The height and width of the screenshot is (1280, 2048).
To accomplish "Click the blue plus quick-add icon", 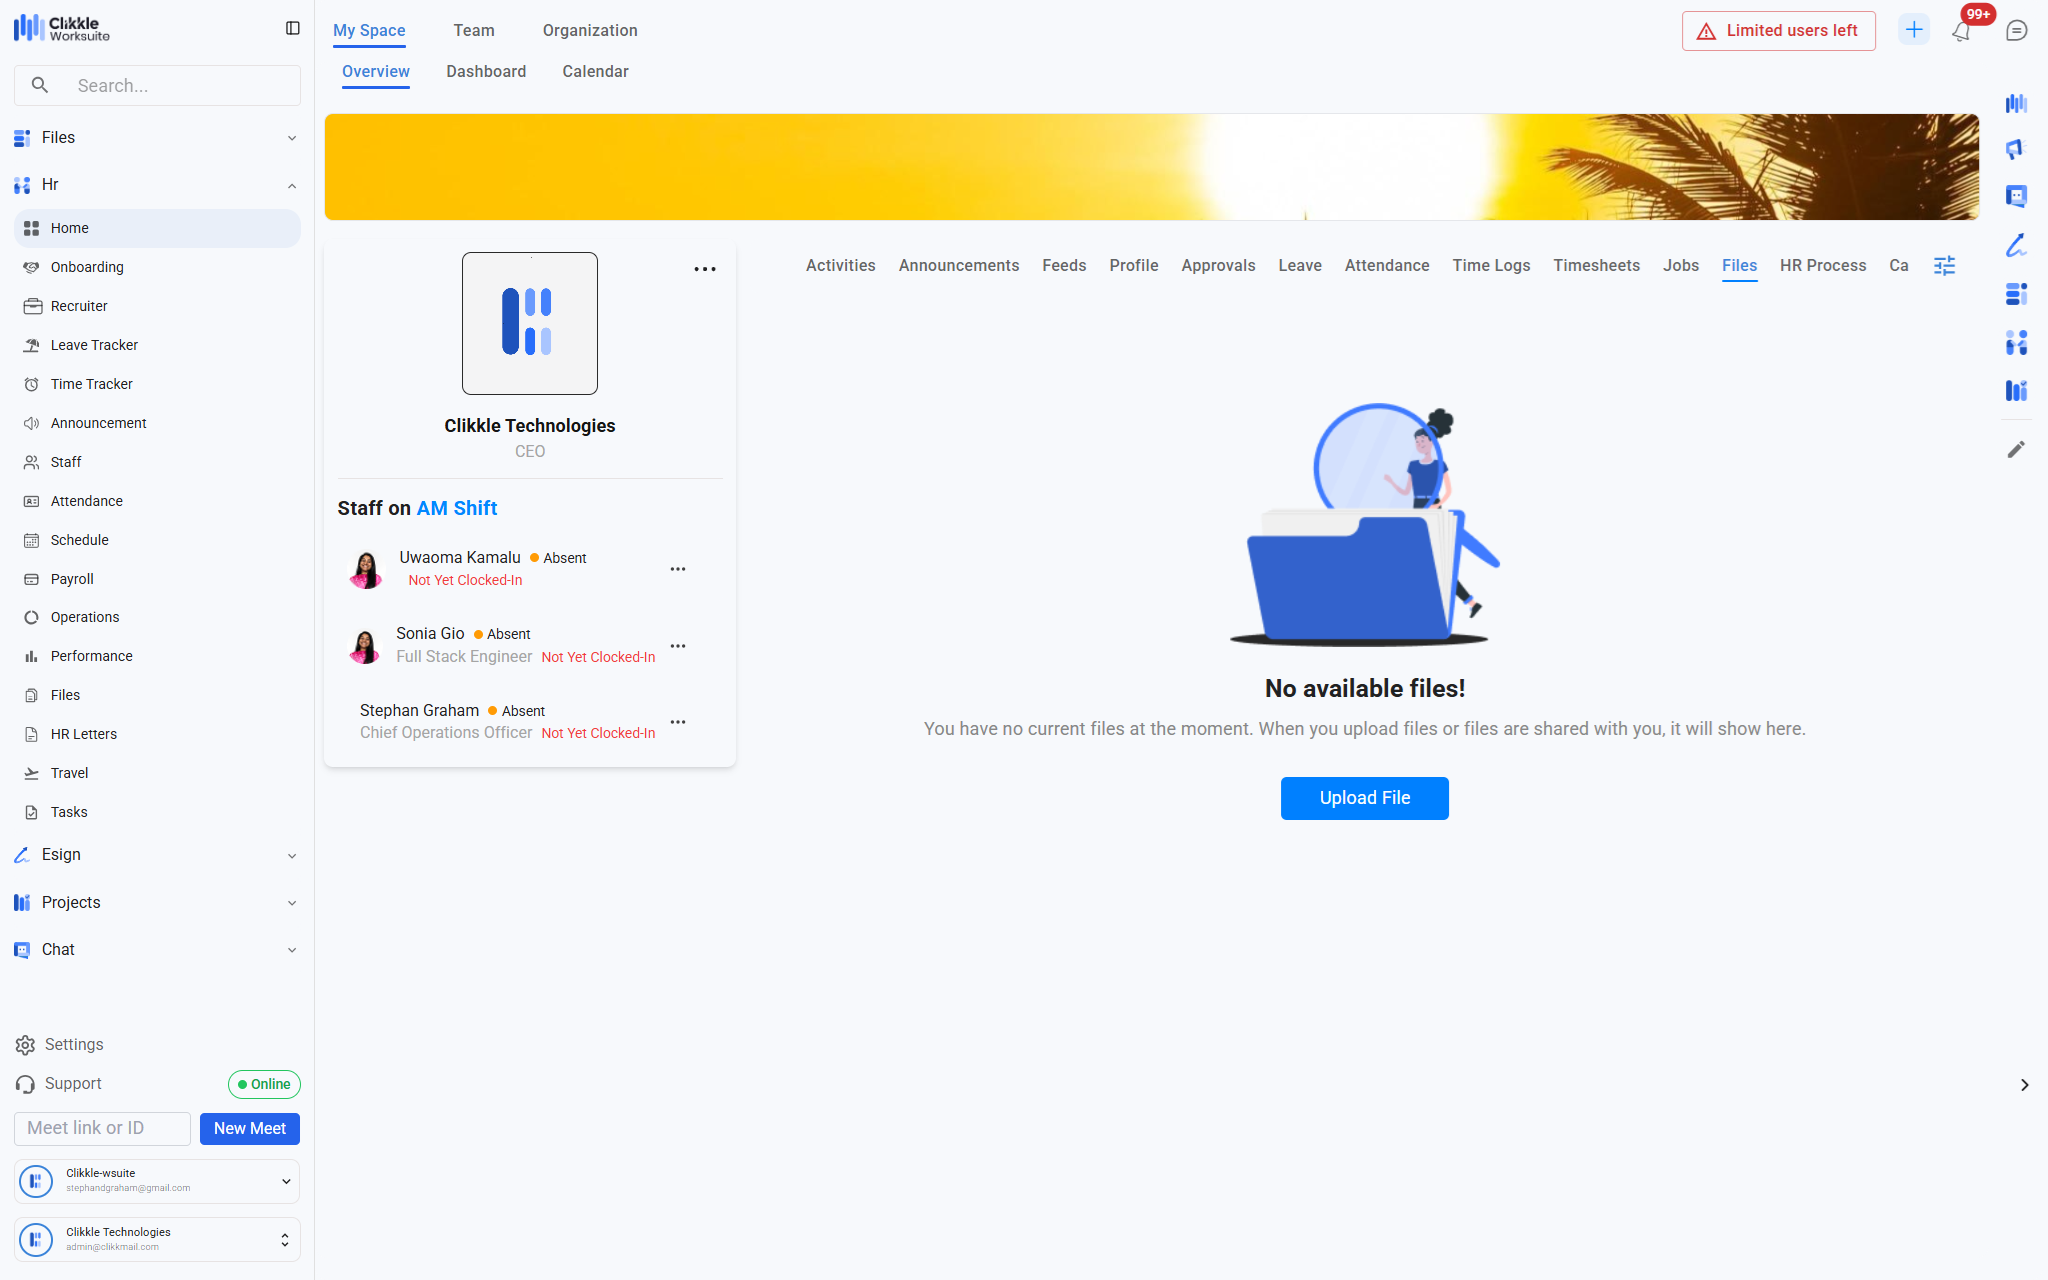I will pos(1914,30).
